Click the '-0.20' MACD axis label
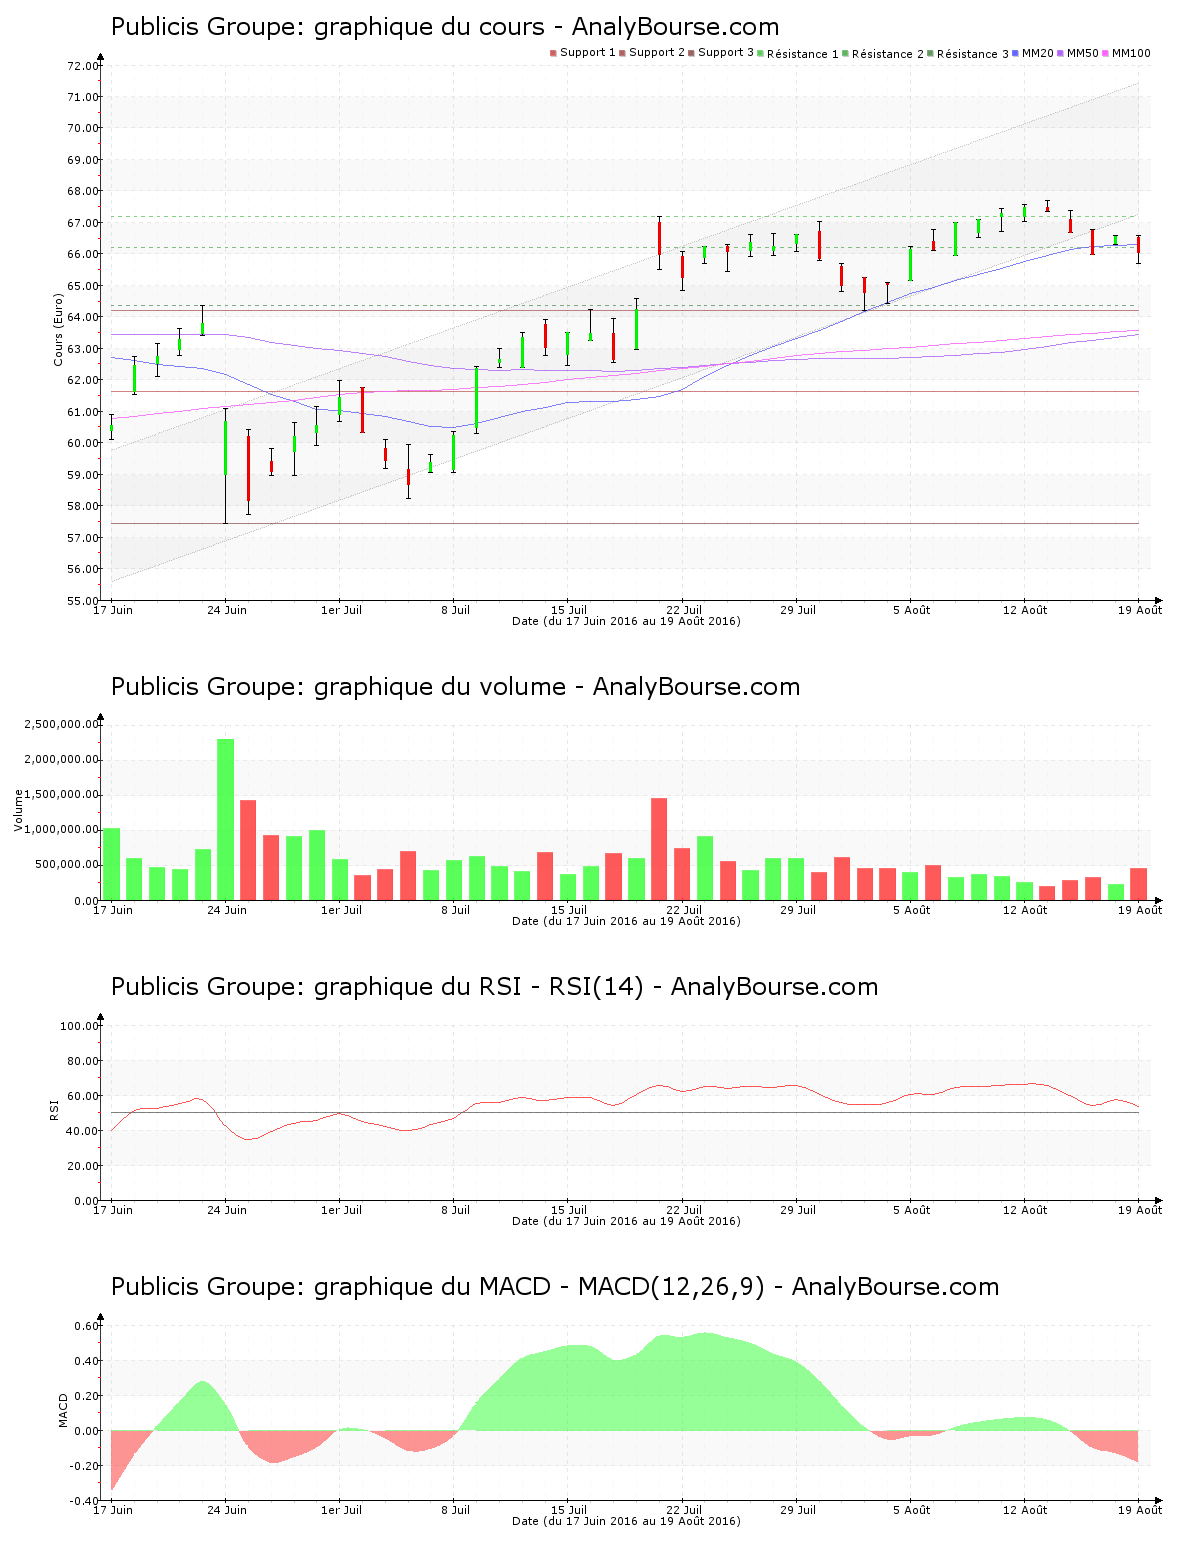 [84, 1466]
